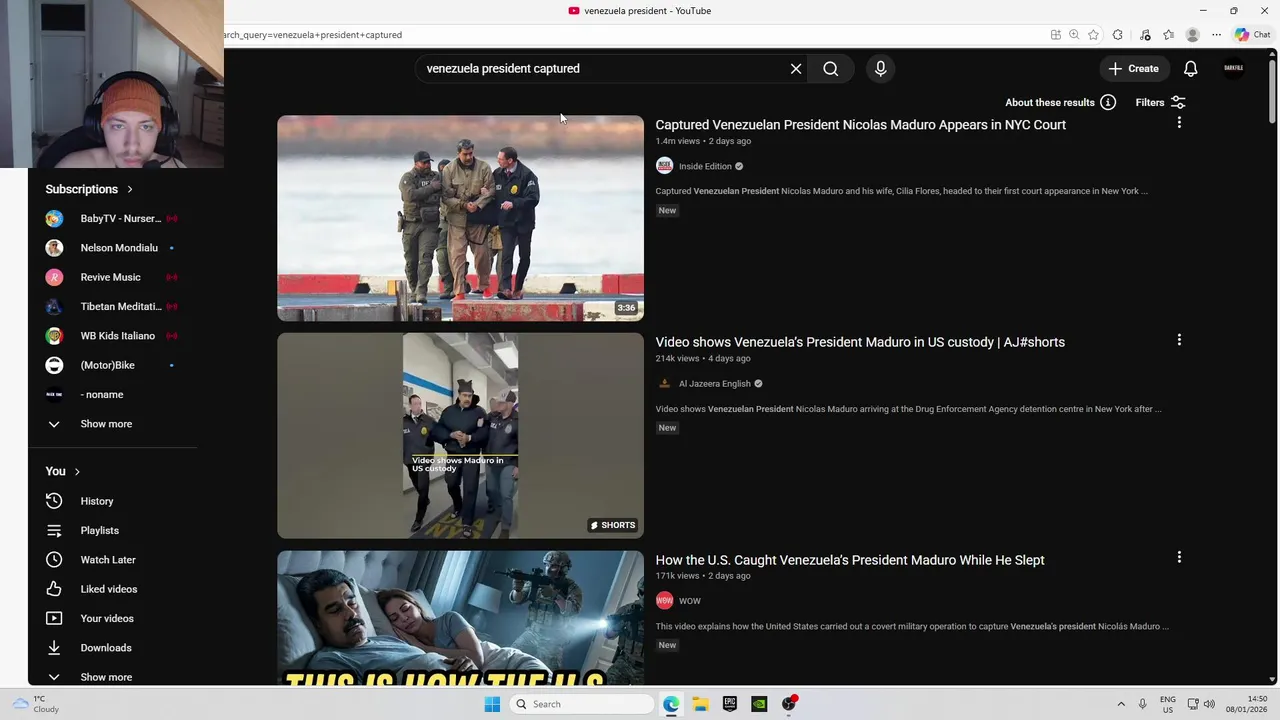This screenshot has width=1280, height=720.
Task: Play Captured Maduro Appears in NYC Court thumbnail
Action: [460, 218]
